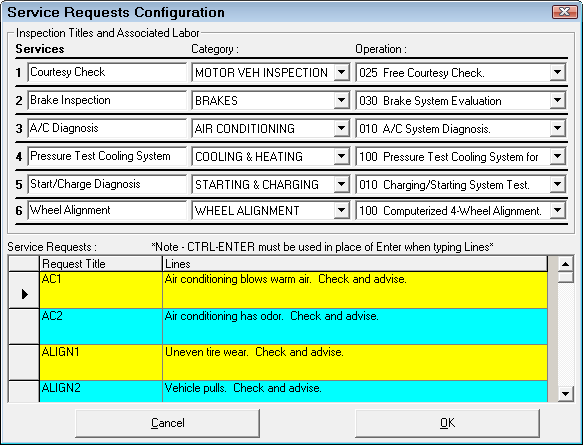
Task: Click the Pressure Test Cooling System field
Action: click(x=107, y=156)
